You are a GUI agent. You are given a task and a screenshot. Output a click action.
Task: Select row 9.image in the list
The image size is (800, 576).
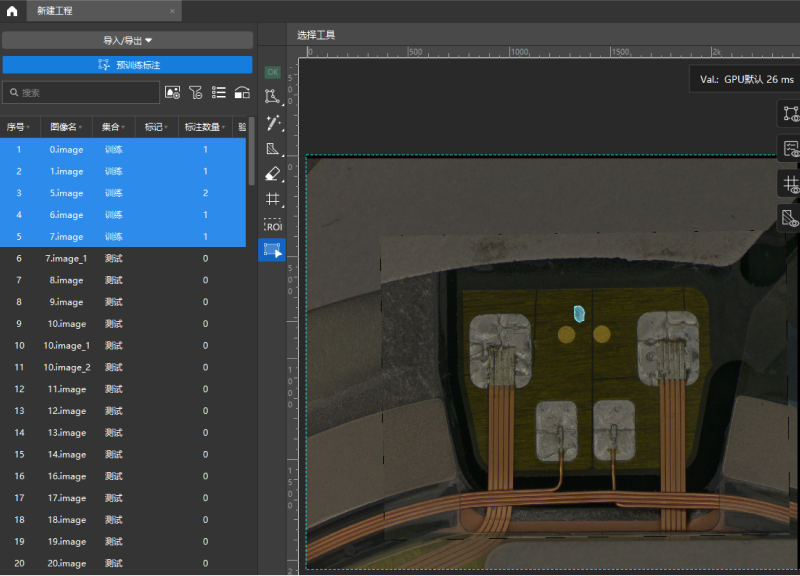(123, 302)
